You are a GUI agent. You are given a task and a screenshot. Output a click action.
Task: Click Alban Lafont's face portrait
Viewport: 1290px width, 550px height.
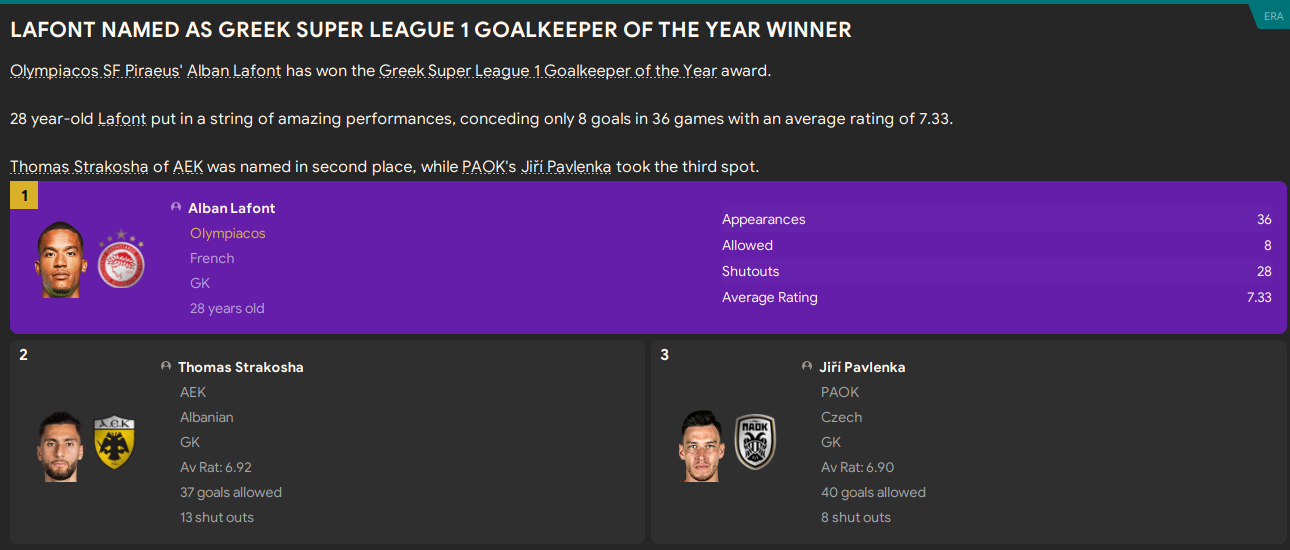(x=62, y=259)
